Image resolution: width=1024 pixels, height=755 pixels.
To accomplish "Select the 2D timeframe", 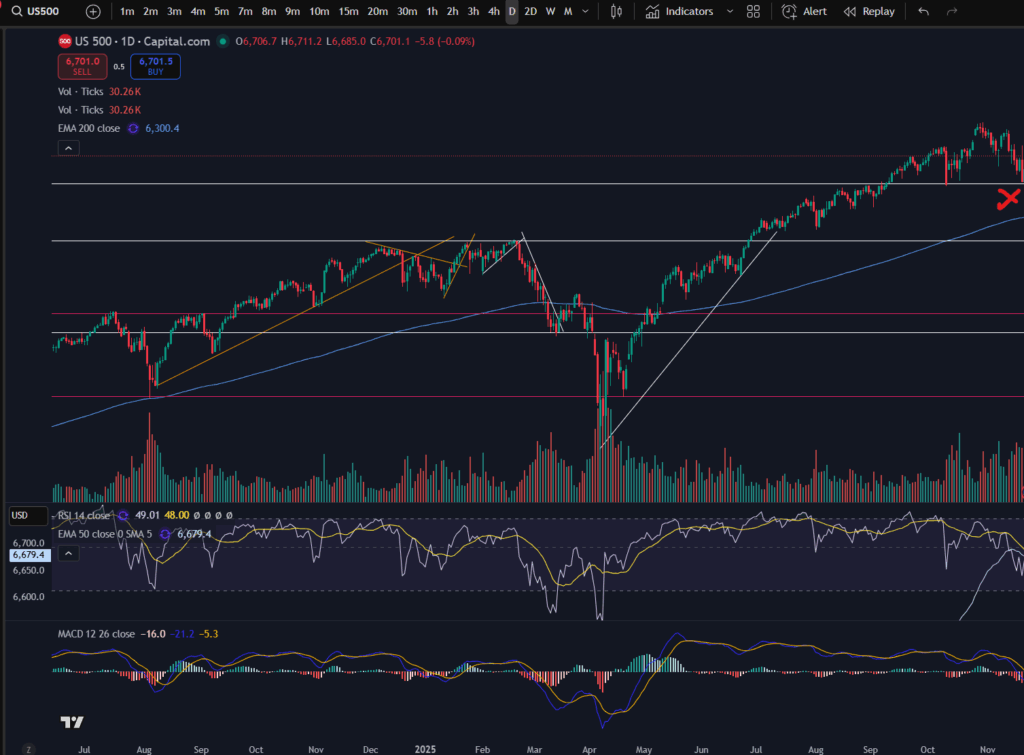I will point(531,11).
